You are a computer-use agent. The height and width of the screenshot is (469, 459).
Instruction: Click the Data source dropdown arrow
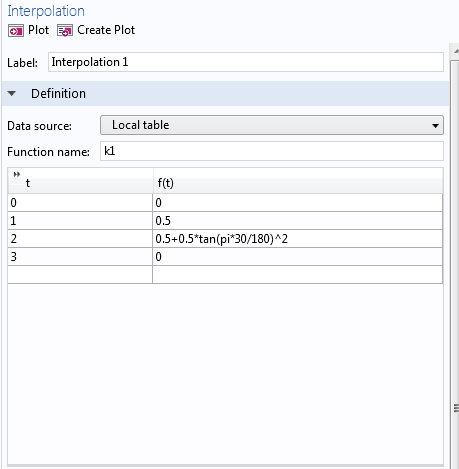coord(435,126)
